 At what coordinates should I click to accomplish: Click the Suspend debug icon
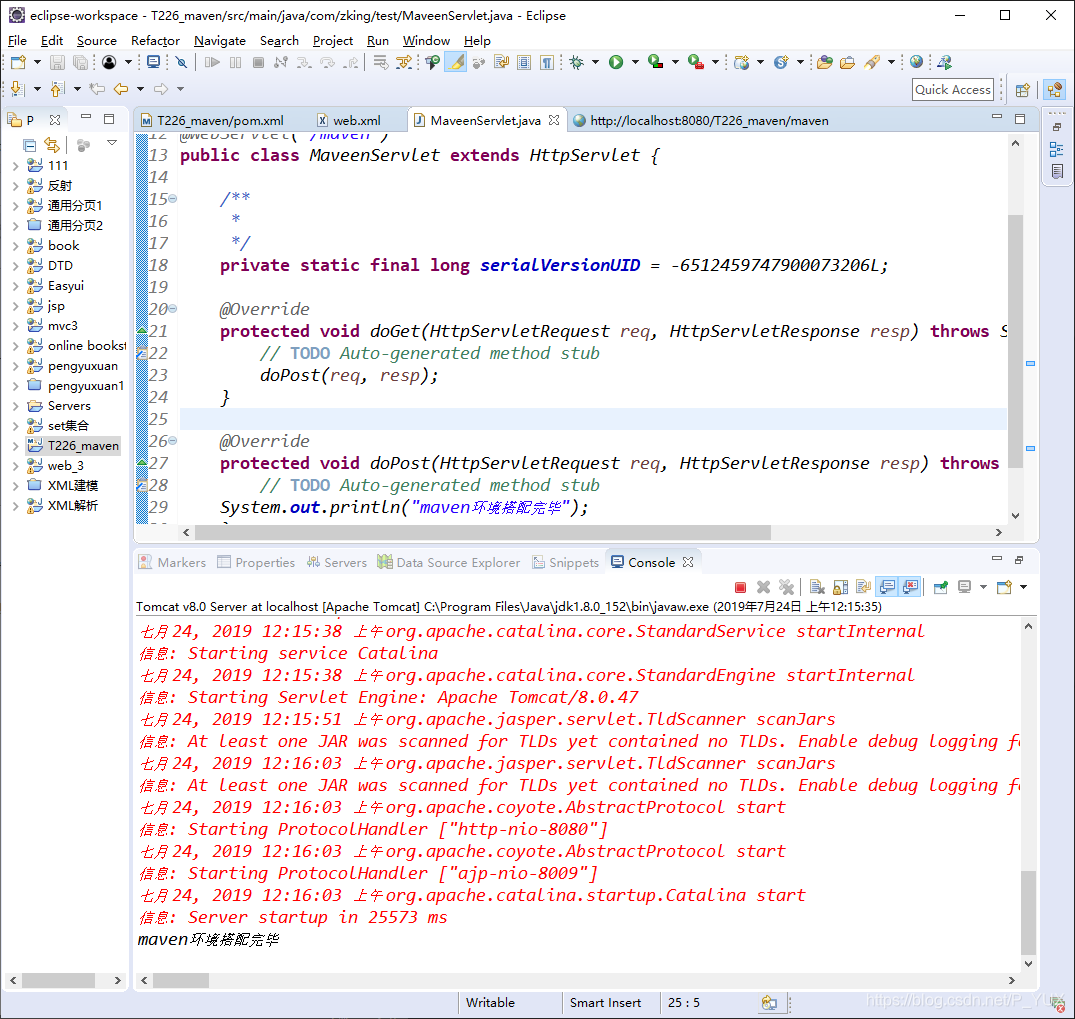pos(236,62)
